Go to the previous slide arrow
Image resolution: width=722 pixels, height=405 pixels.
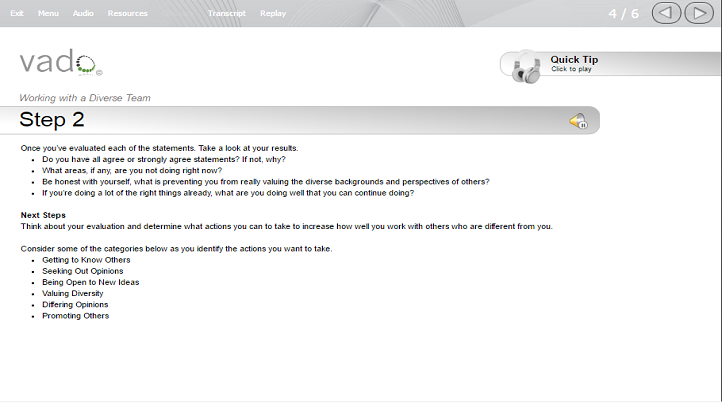[666, 13]
